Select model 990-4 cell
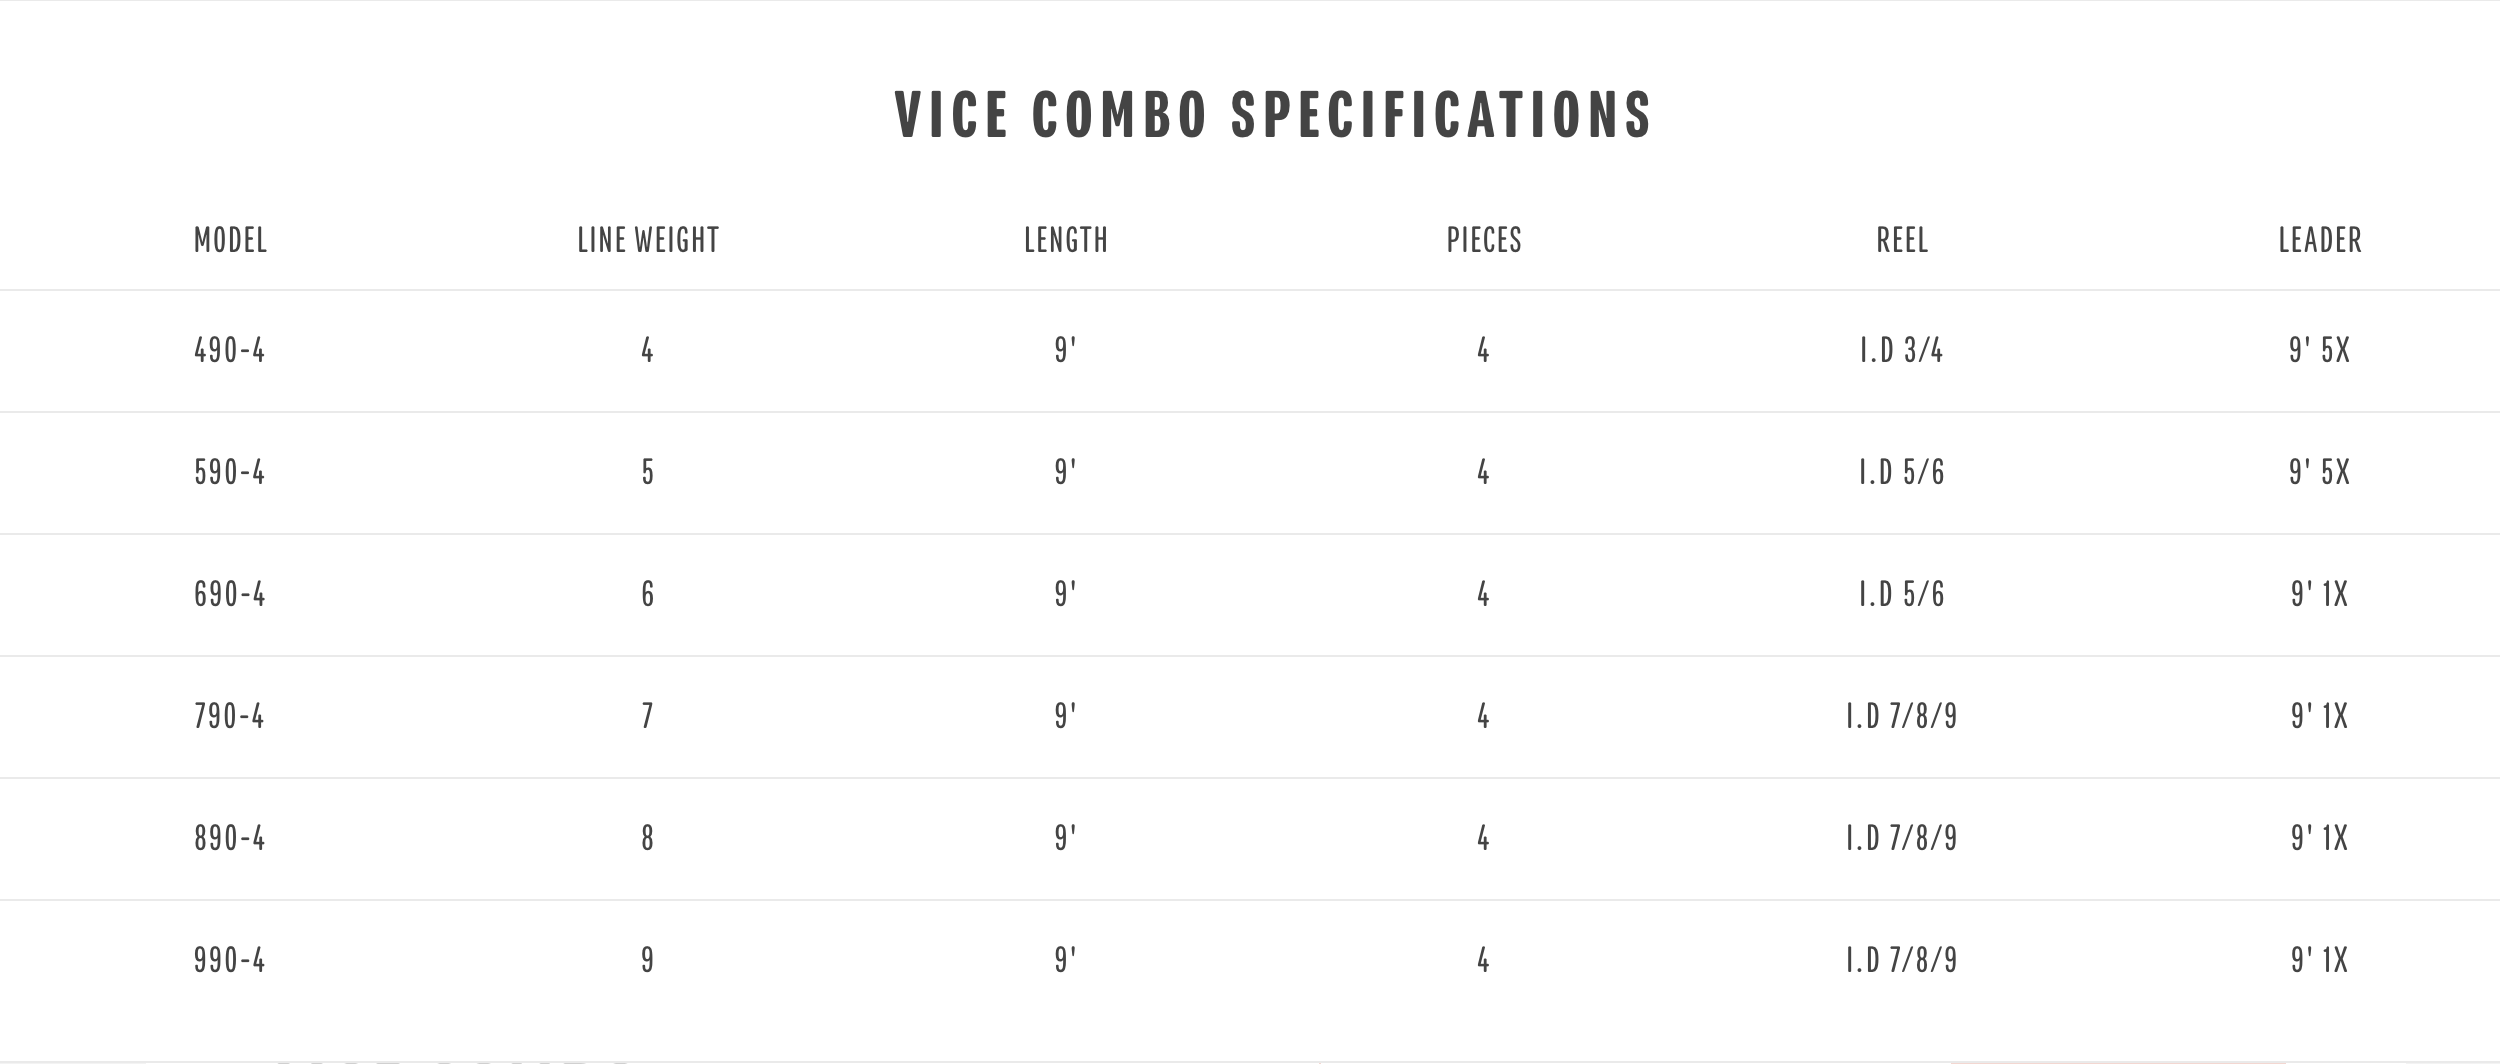This screenshot has width=2500, height=1064. click(230, 960)
